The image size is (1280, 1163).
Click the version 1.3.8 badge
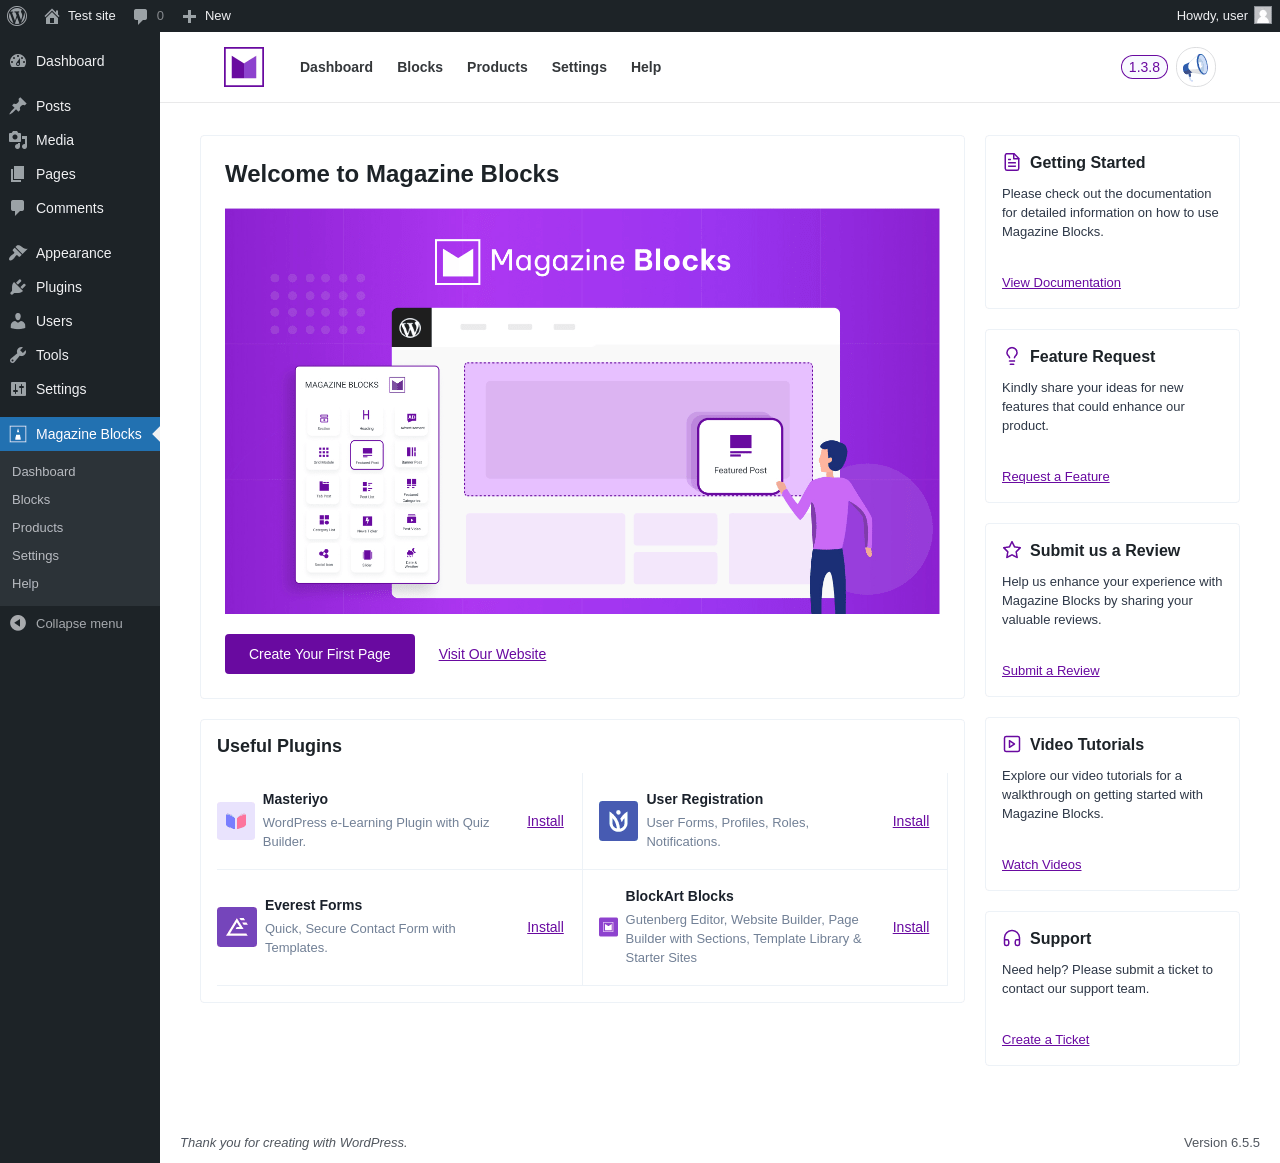[1144, 67]
